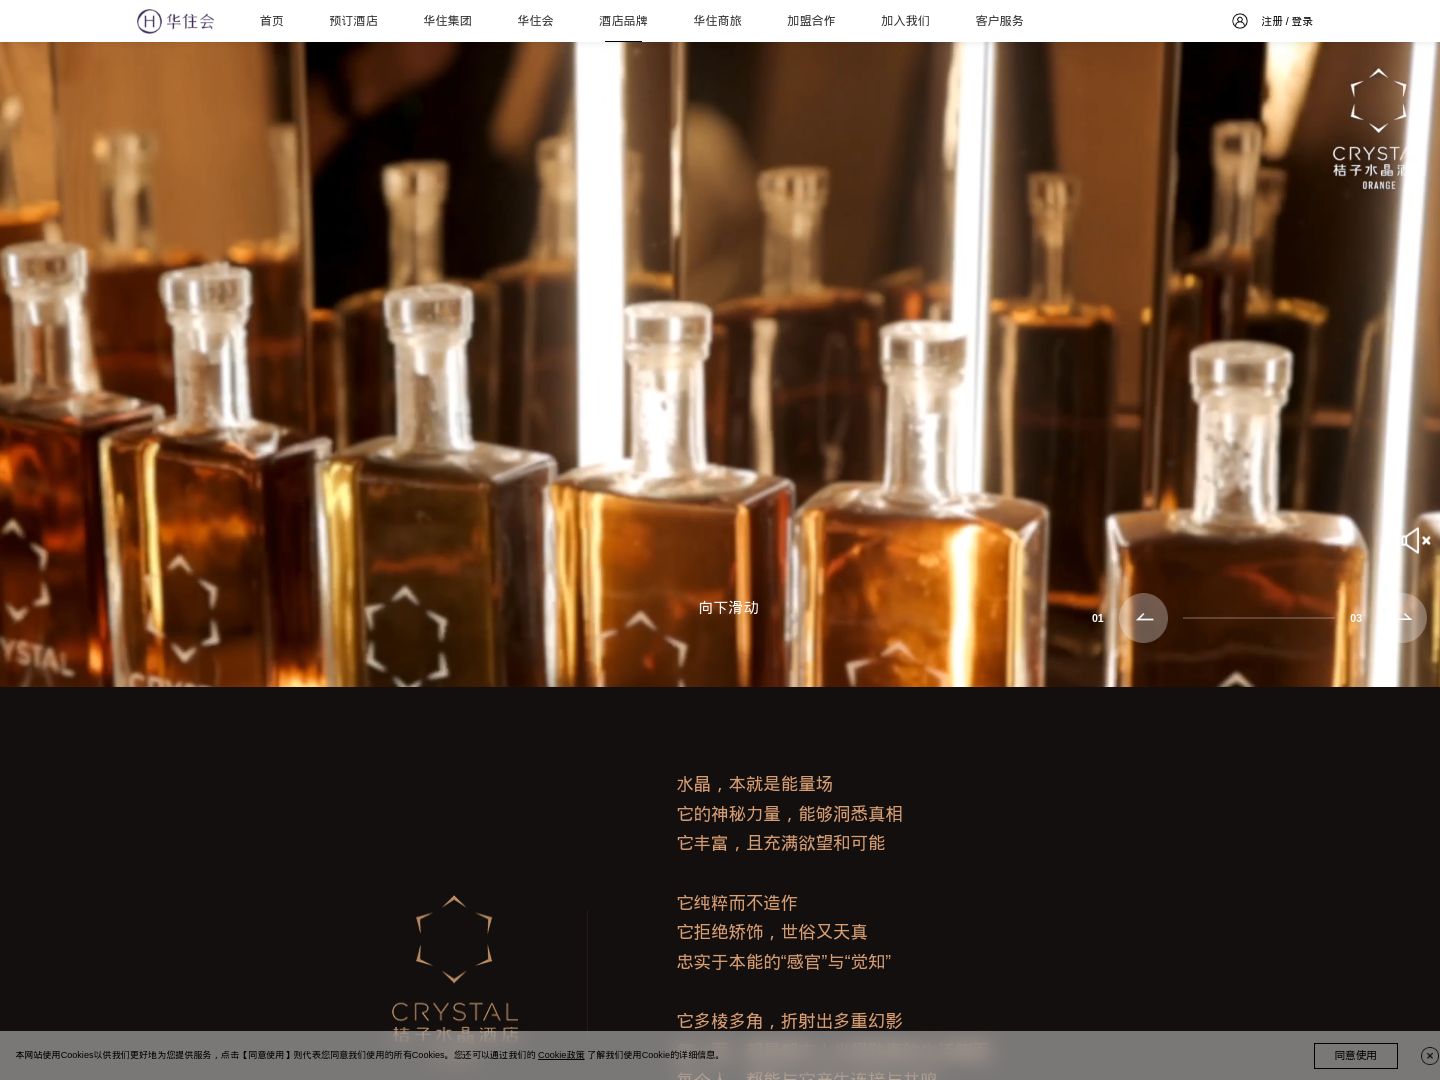
Task: Select the text 它的神秘力量，能够洞悉真相
Action: pos(790,814)
